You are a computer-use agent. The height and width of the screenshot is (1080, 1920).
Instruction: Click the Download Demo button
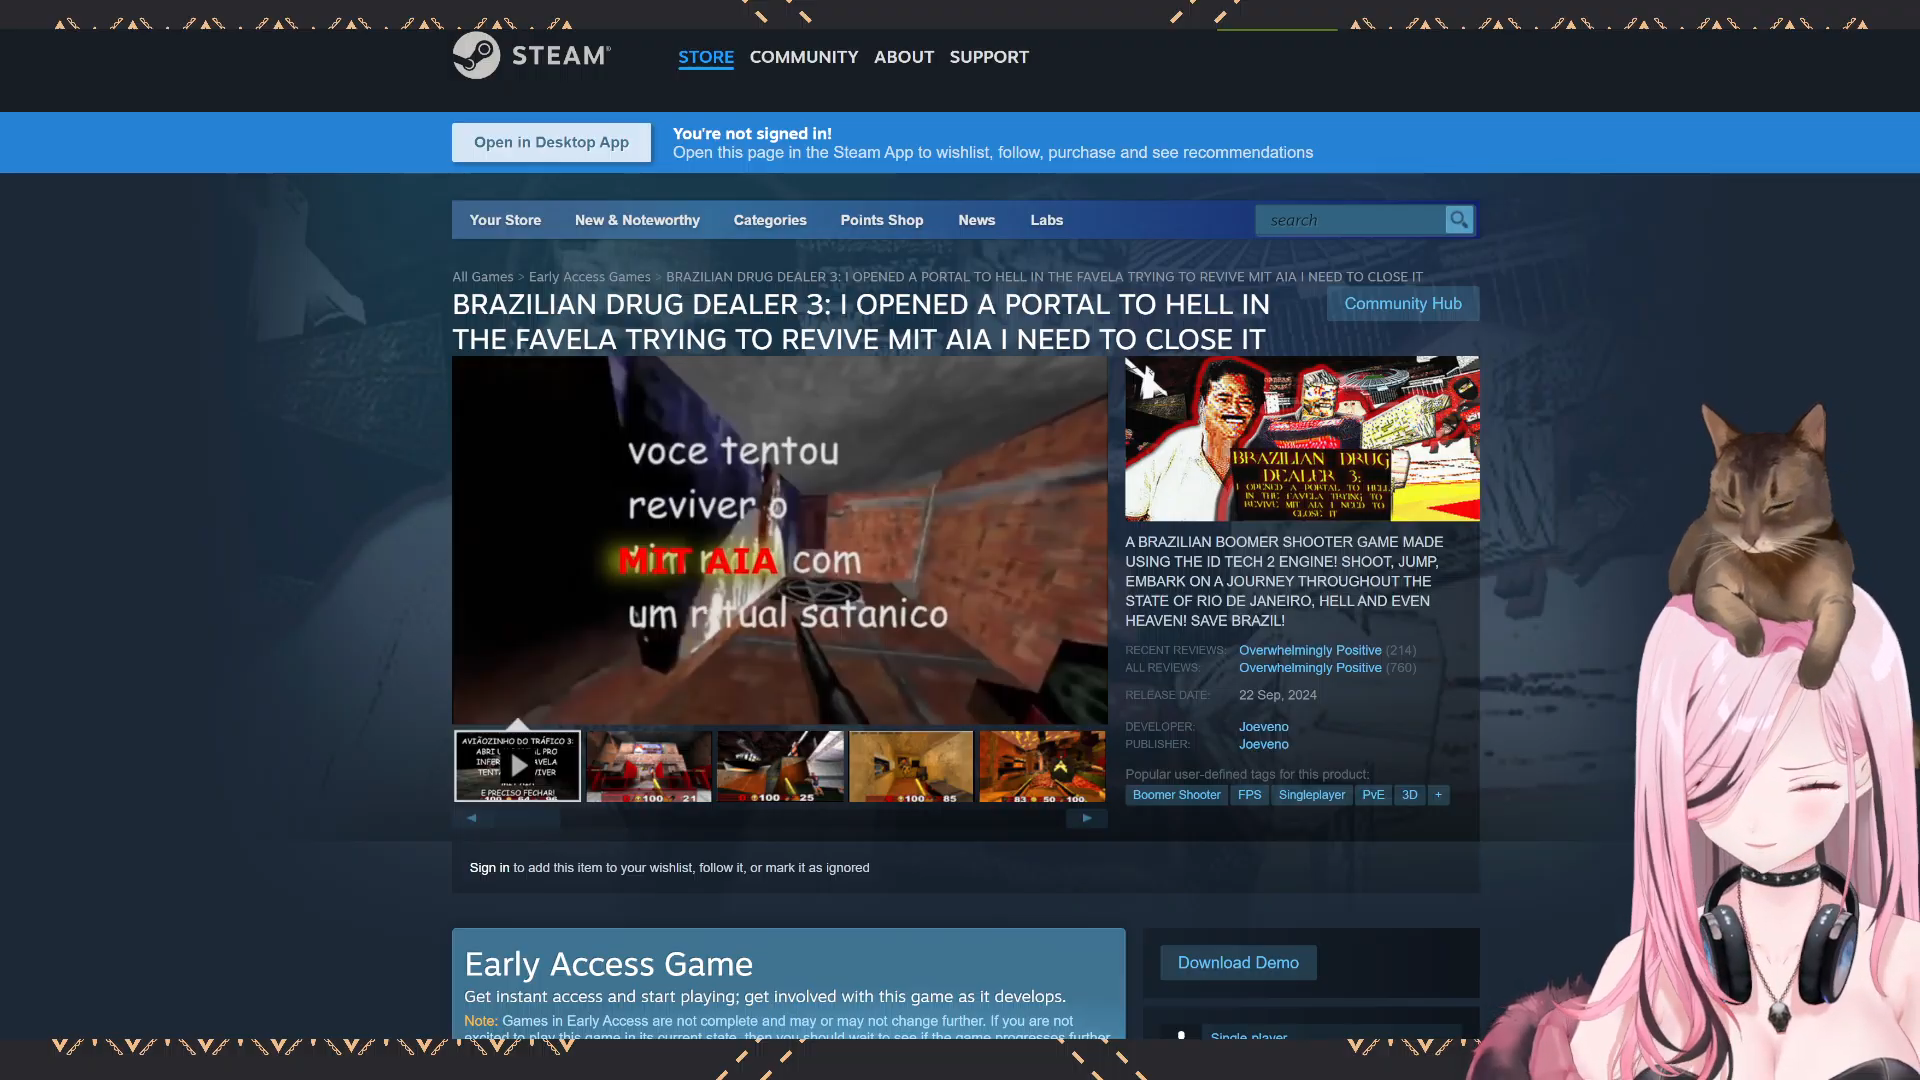(1237, 962)
